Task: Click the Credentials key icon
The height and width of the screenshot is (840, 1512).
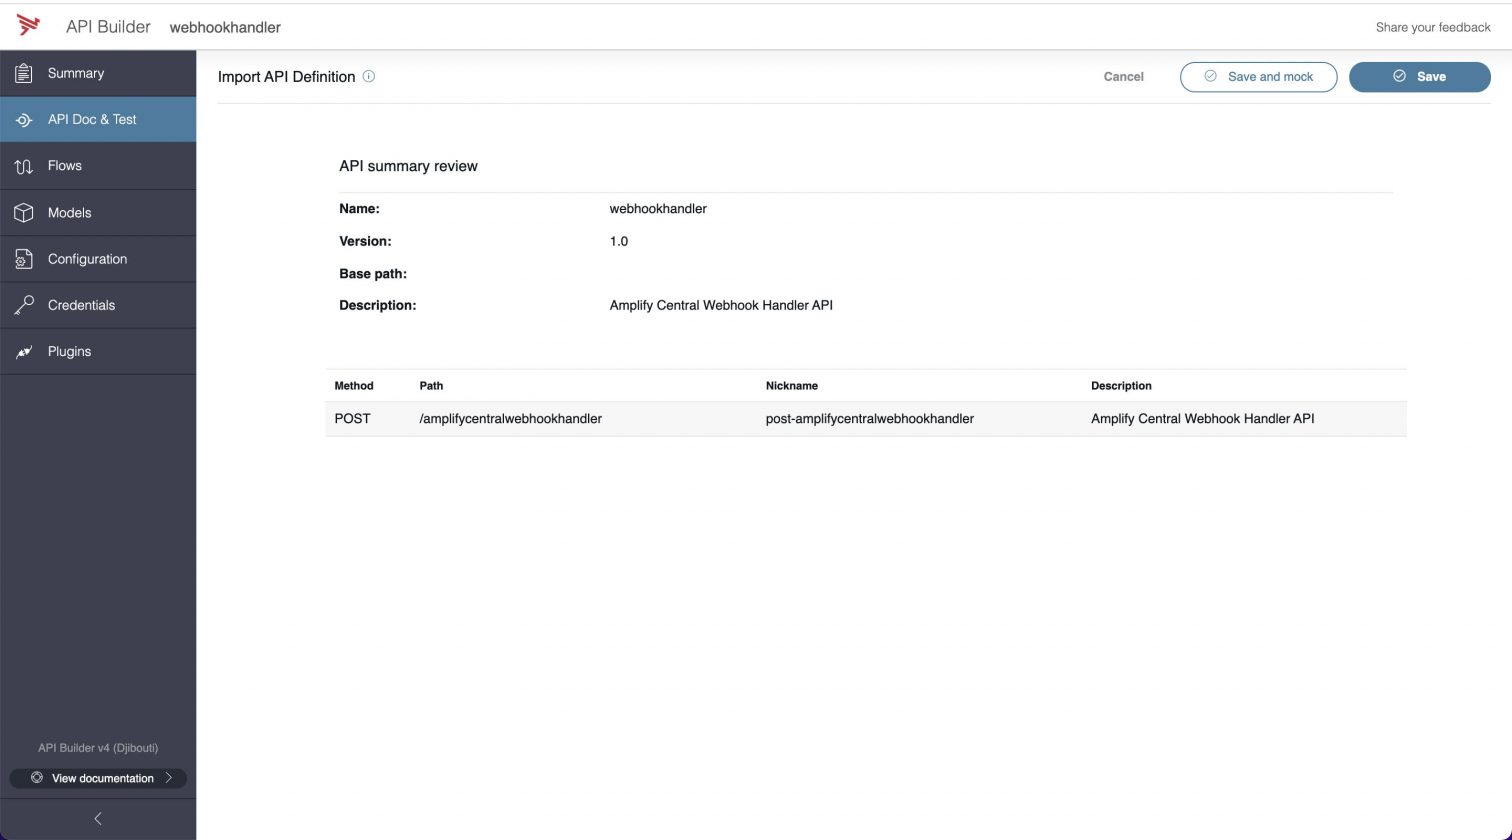Action: (x=24, y=305)
